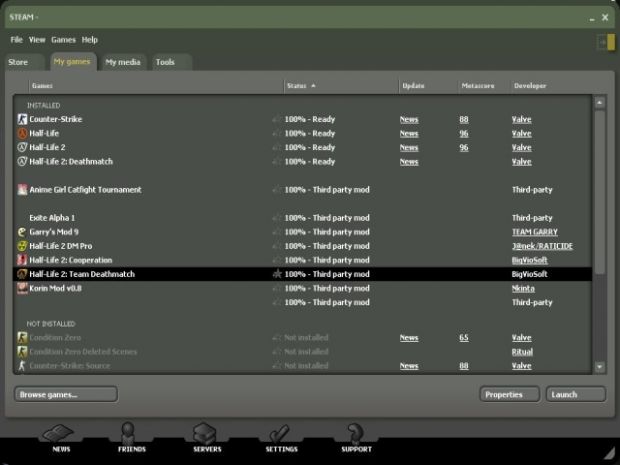
Task: Click the Condition Zero game icon
Action: pos(22,337)
